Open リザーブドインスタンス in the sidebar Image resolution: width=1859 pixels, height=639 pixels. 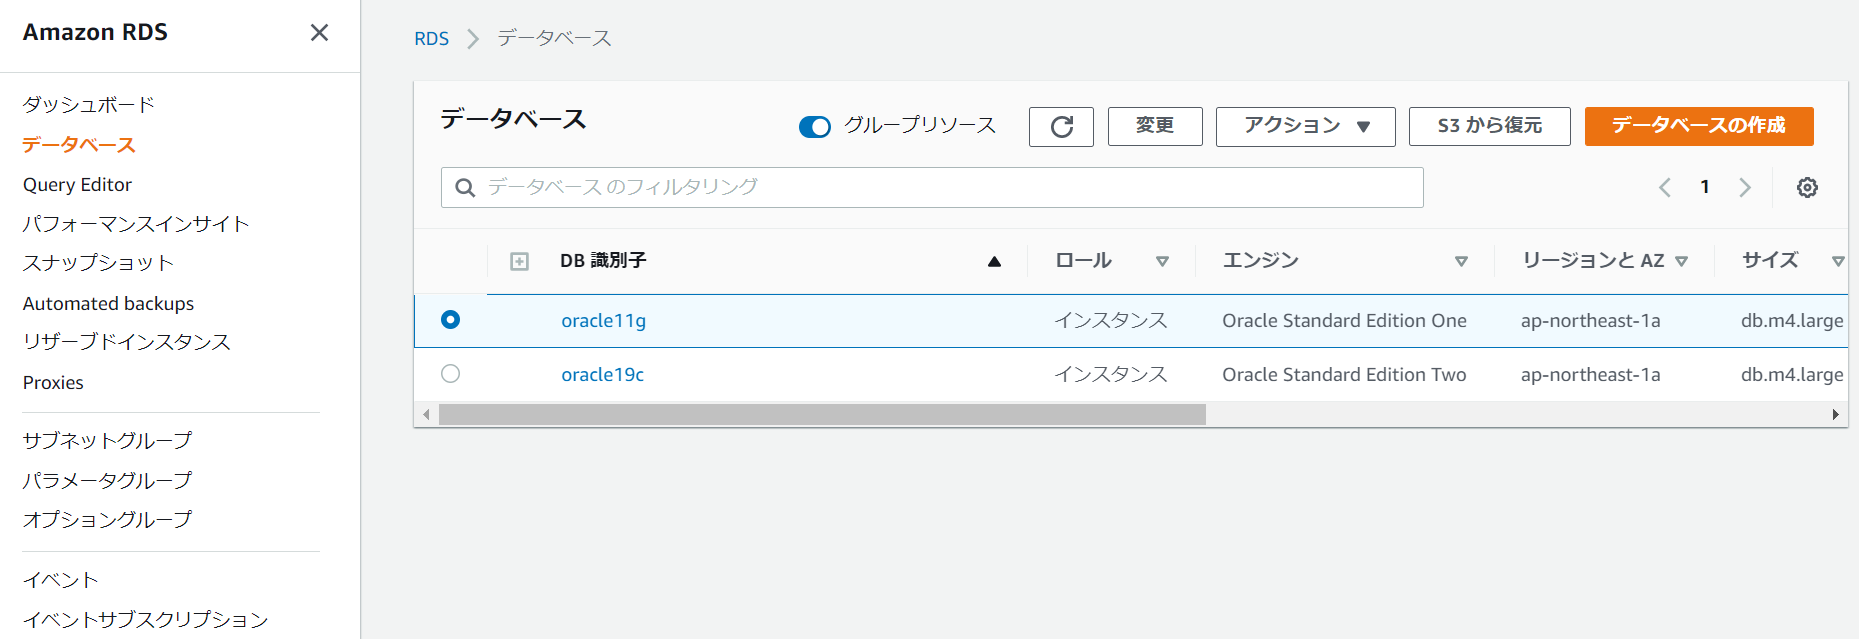tap(127, 342)
